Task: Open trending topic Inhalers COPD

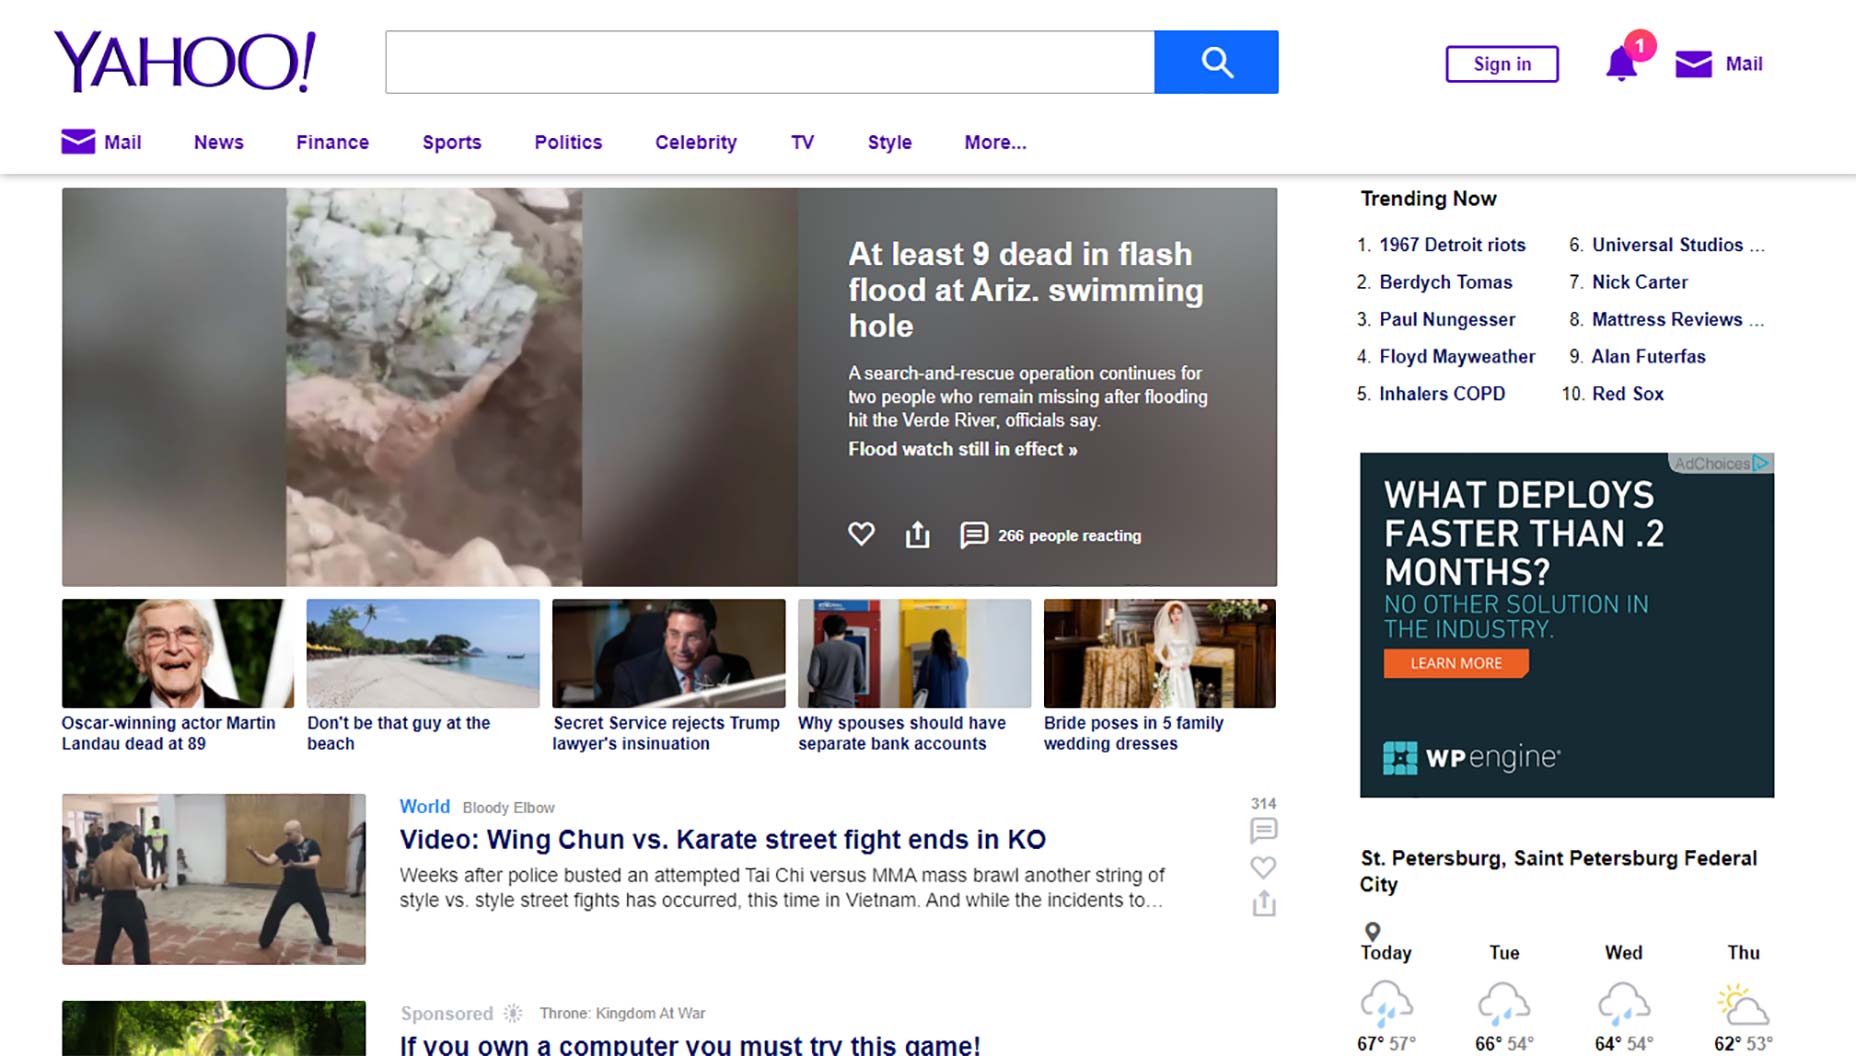Action: point(1442,393)
